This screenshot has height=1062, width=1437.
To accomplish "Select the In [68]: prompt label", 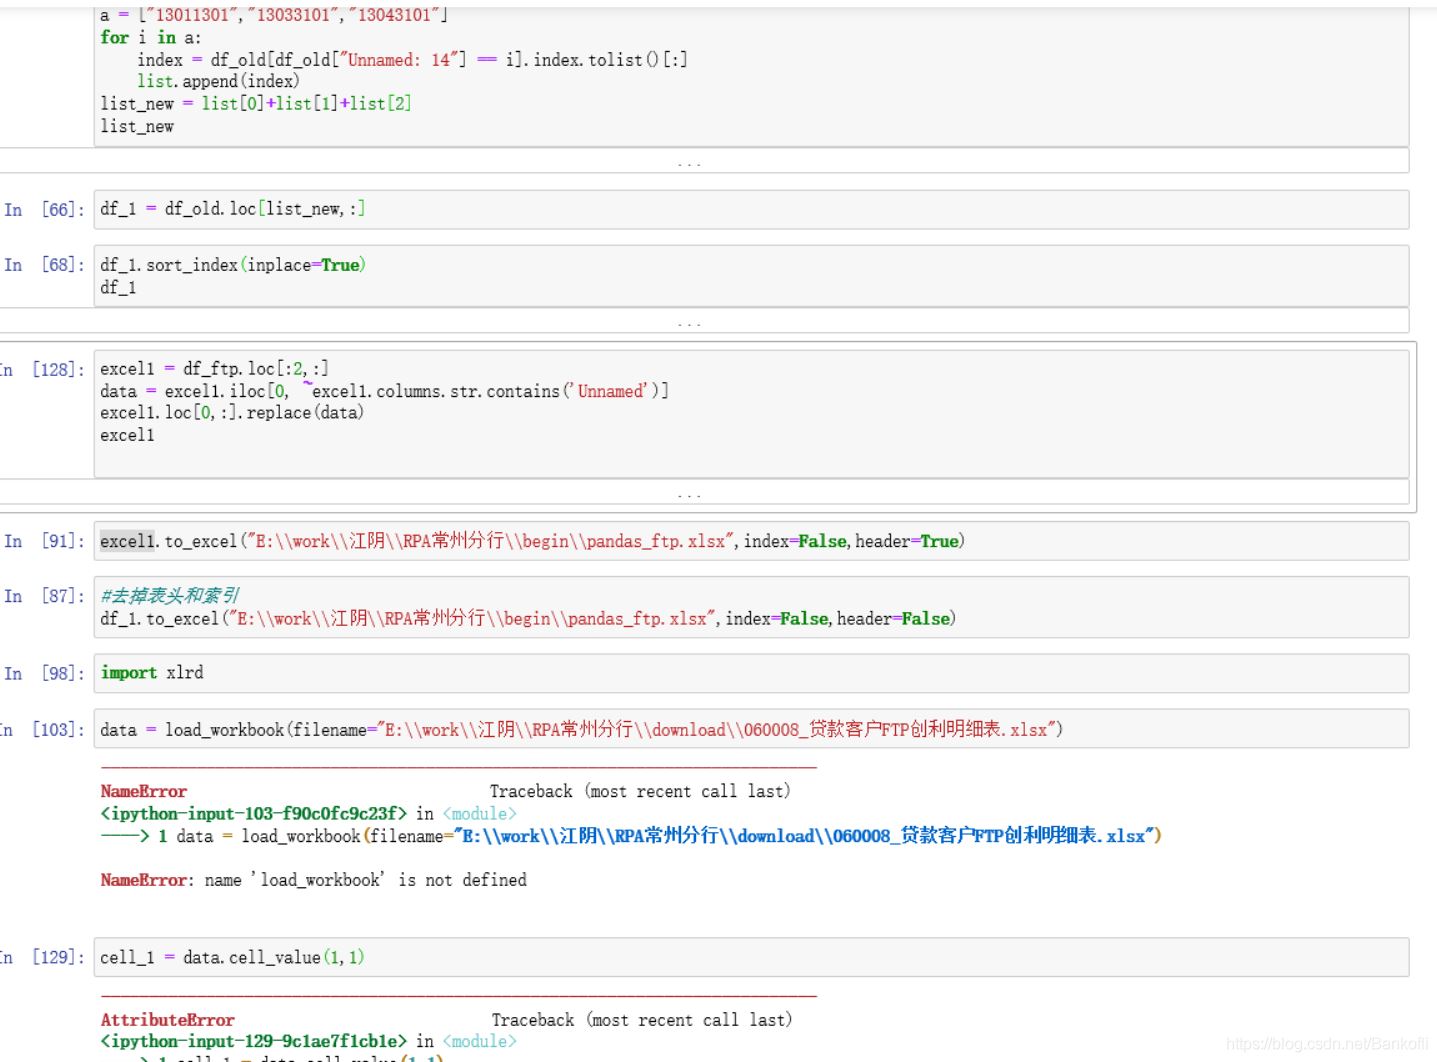I will point(44,265).
